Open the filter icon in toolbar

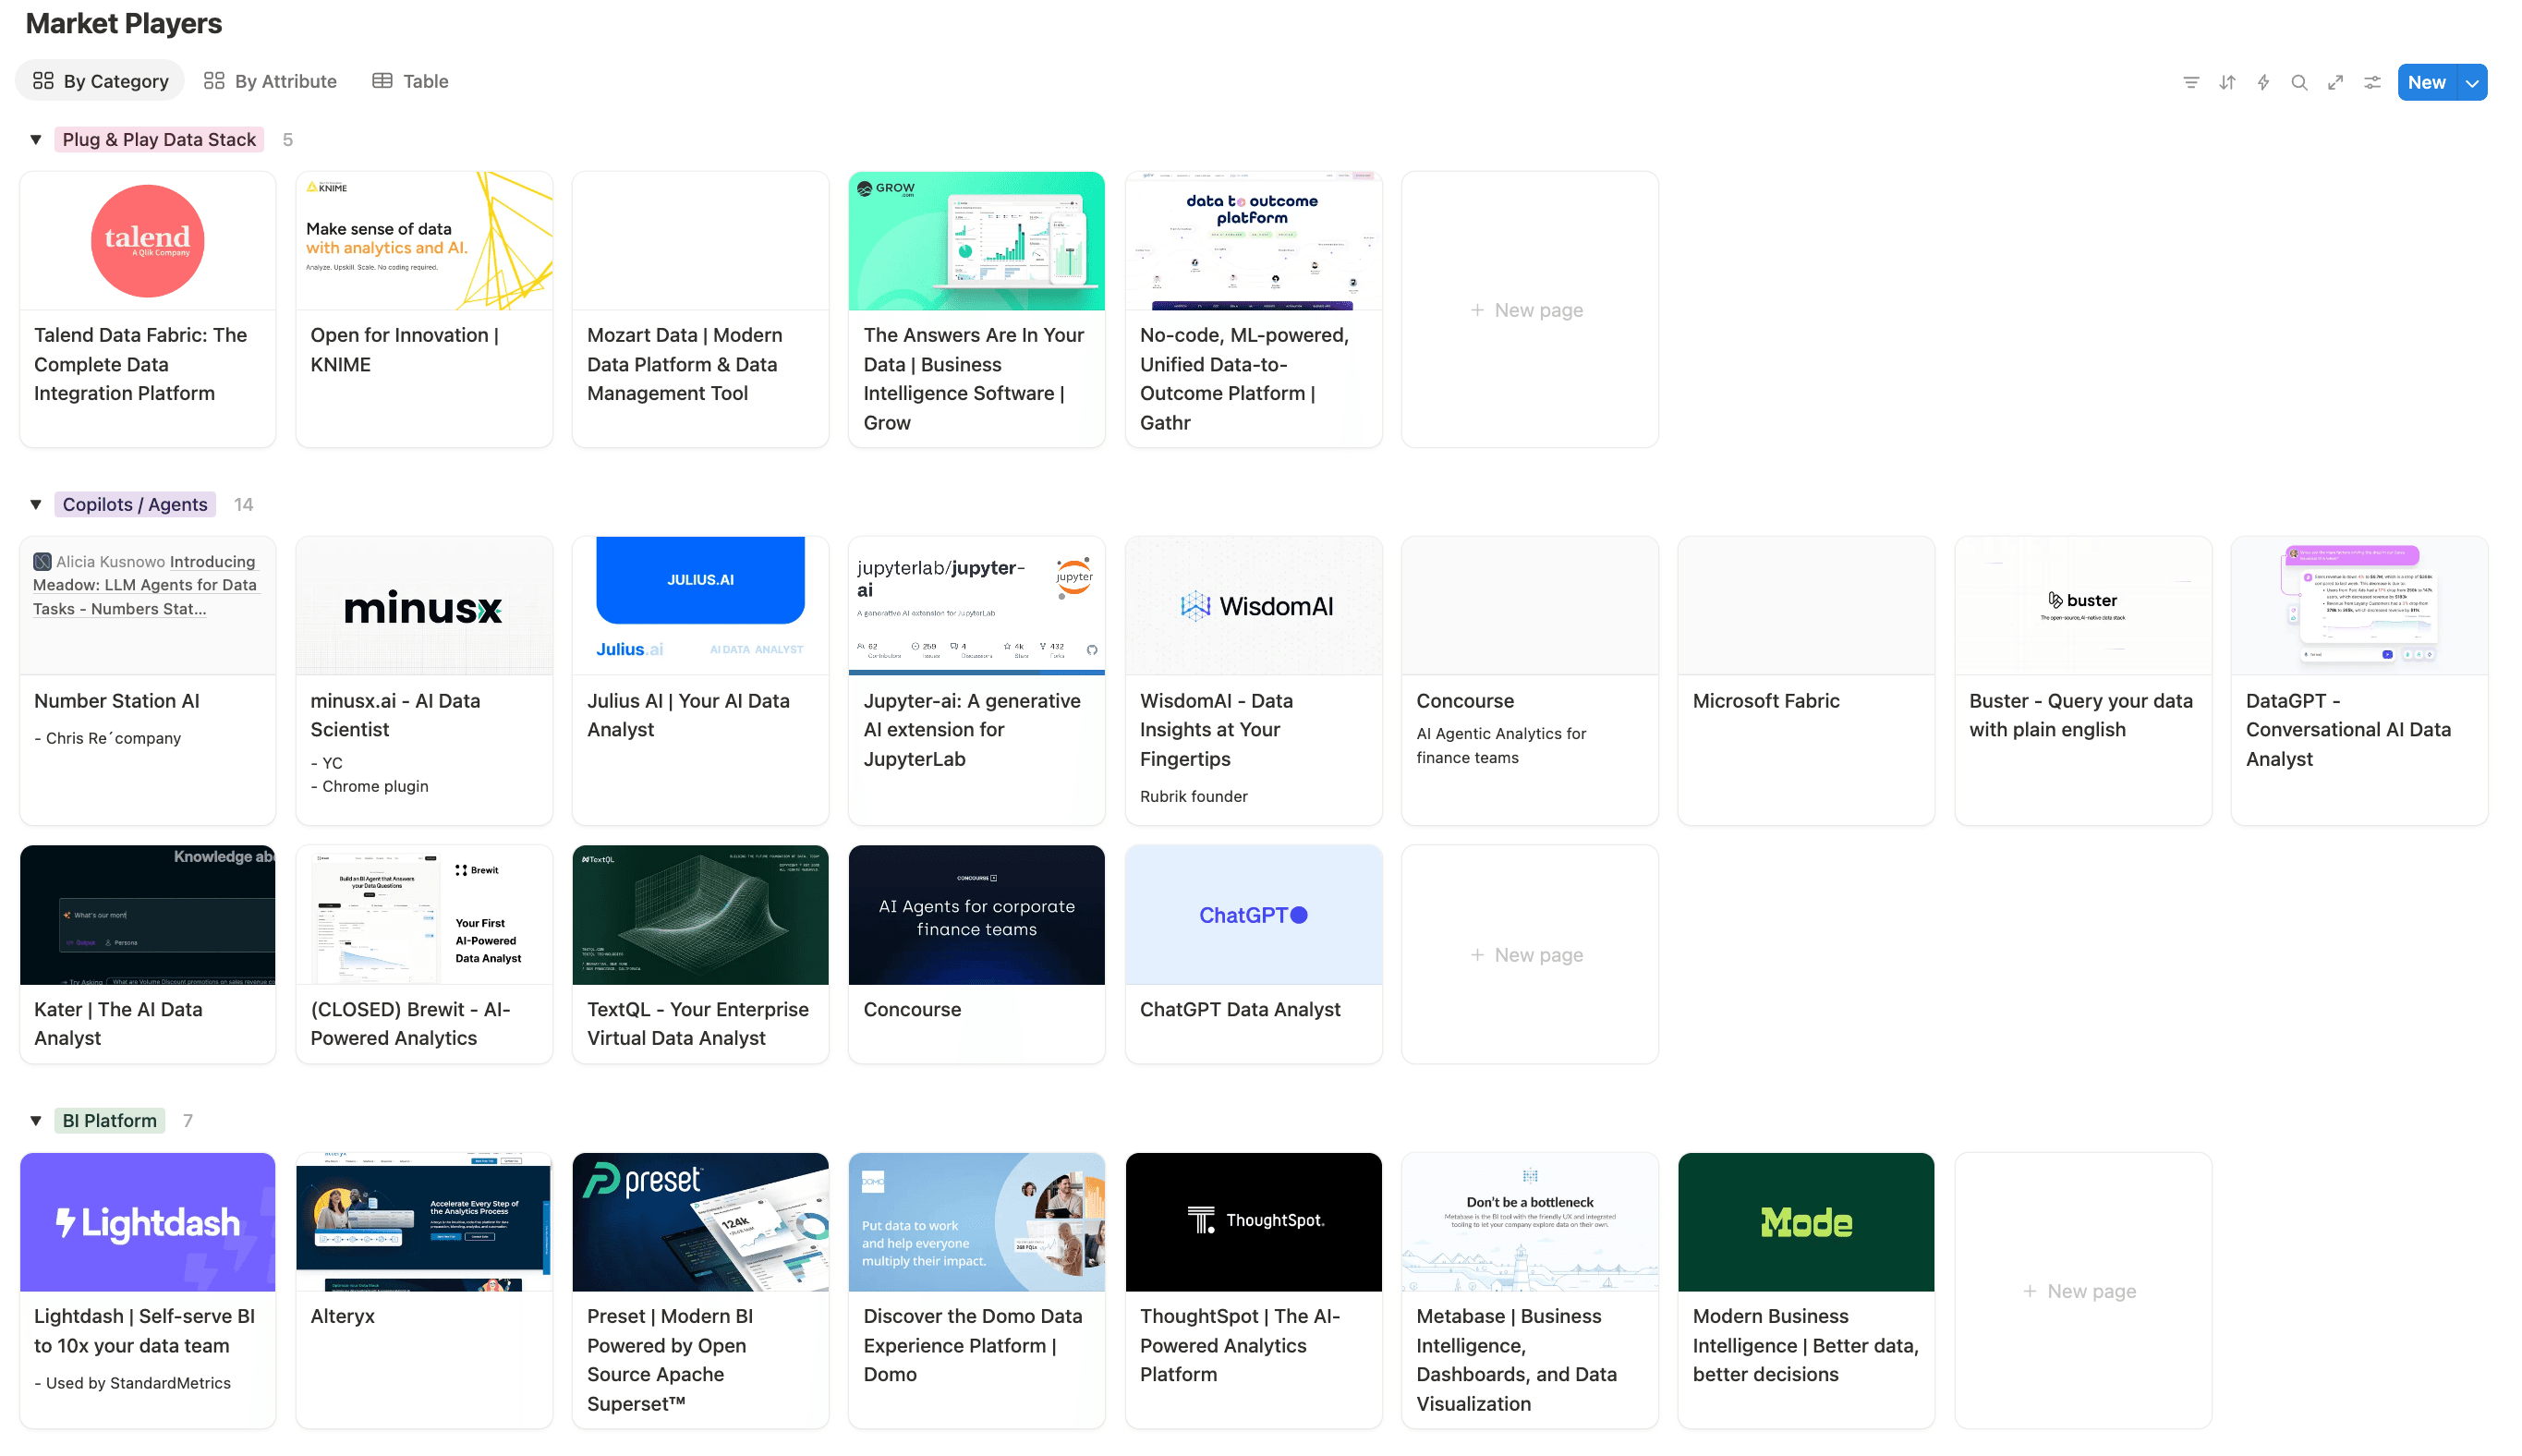2190,82
